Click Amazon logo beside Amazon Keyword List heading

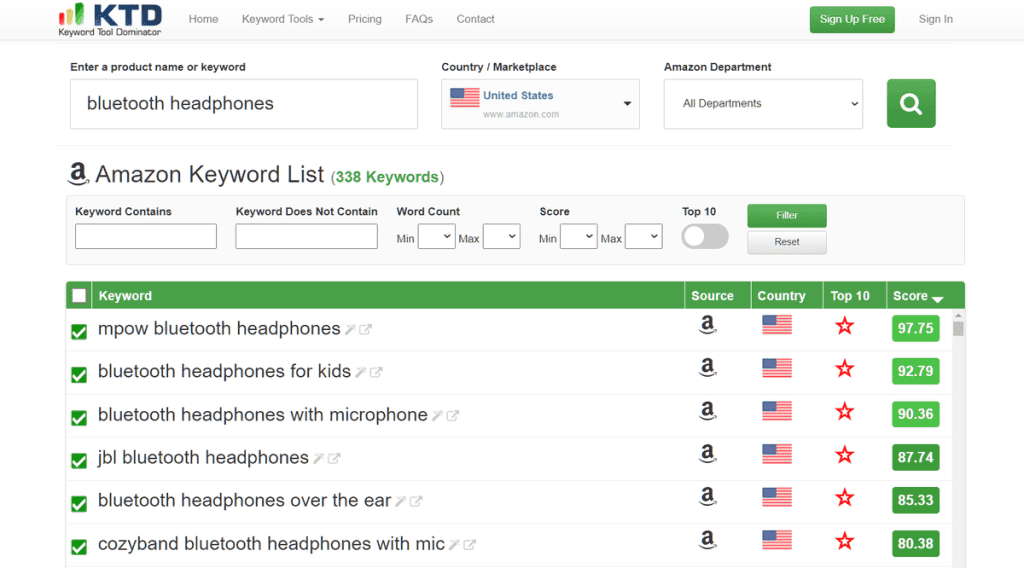pos(78,174)
